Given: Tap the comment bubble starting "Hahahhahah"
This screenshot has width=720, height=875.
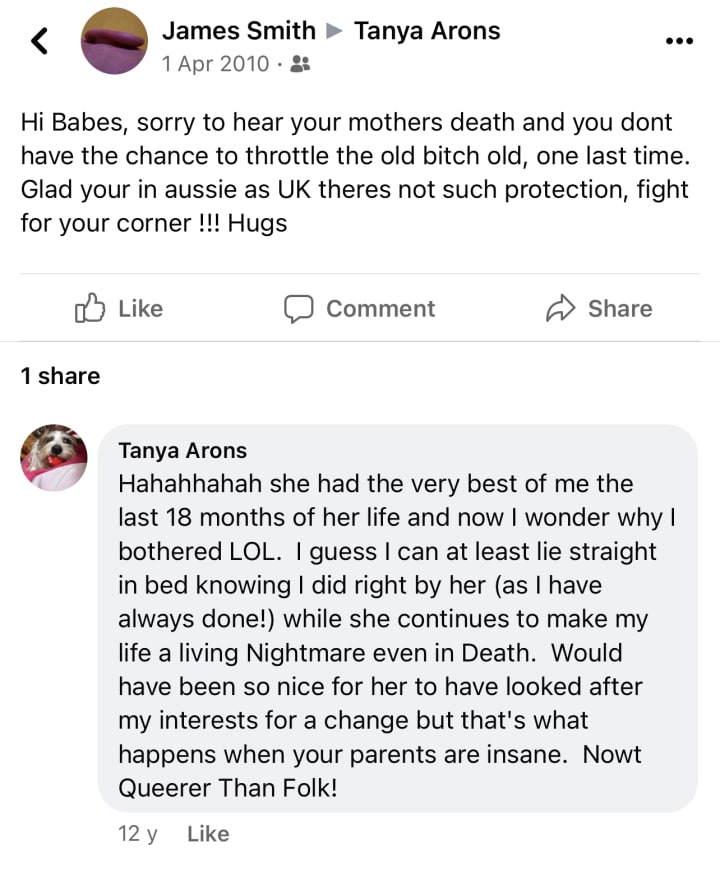Looking at the screenshot, I should click(x=397, y=618).
